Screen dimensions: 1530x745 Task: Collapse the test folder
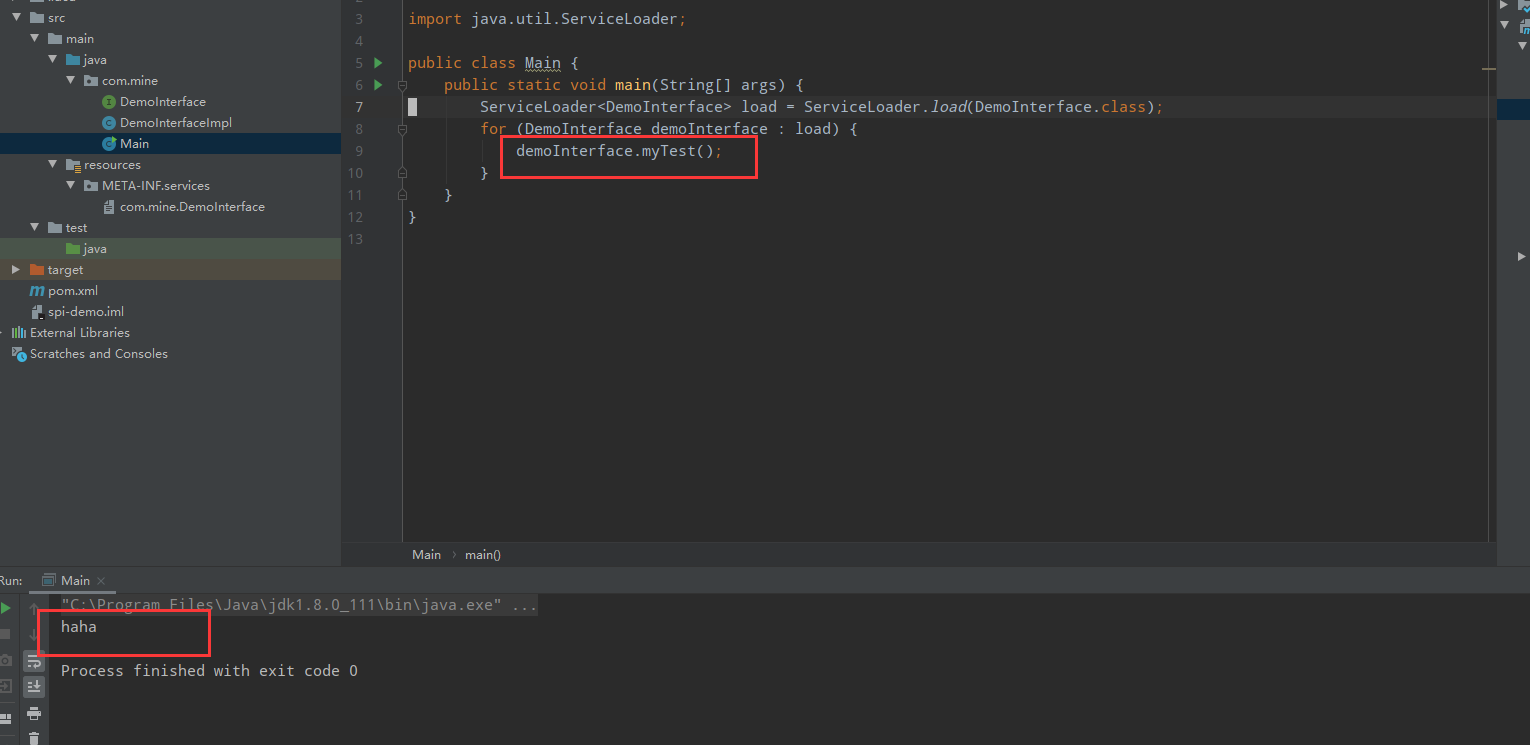coord(34,228)
